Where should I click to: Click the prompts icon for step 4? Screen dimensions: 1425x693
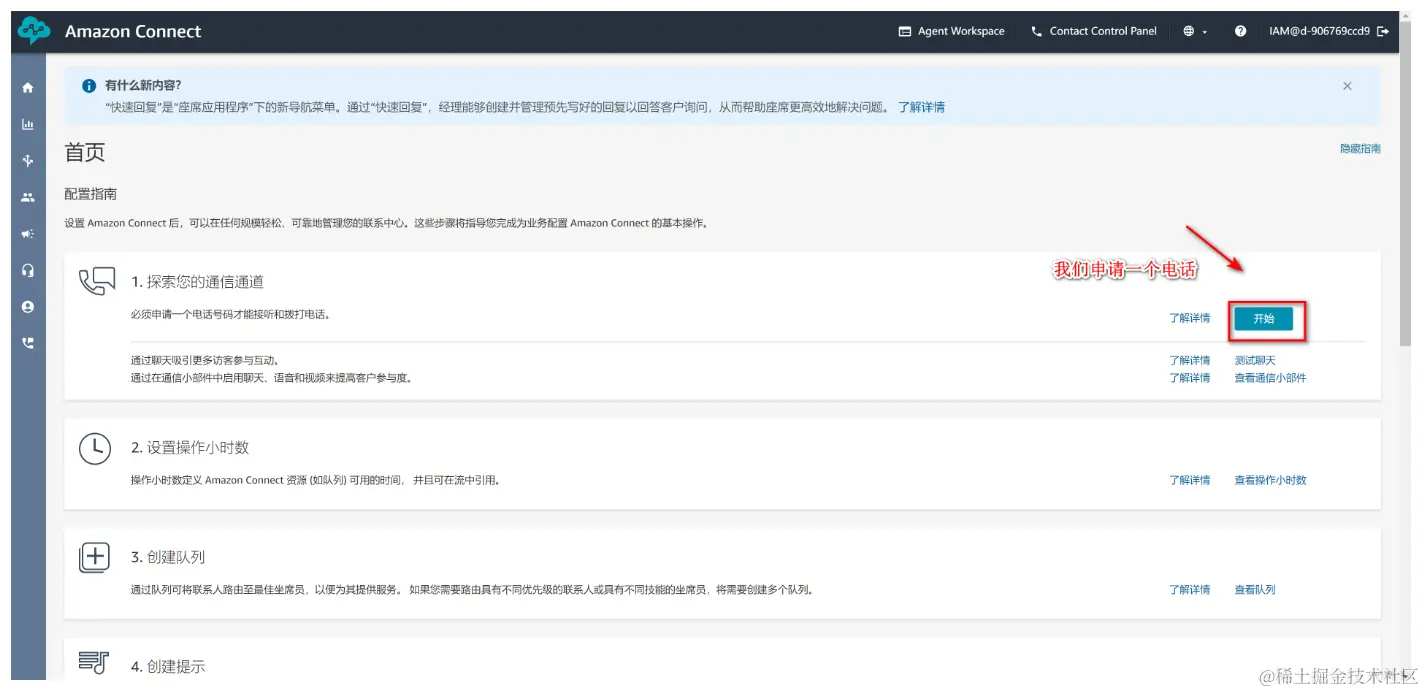(93, 661)
